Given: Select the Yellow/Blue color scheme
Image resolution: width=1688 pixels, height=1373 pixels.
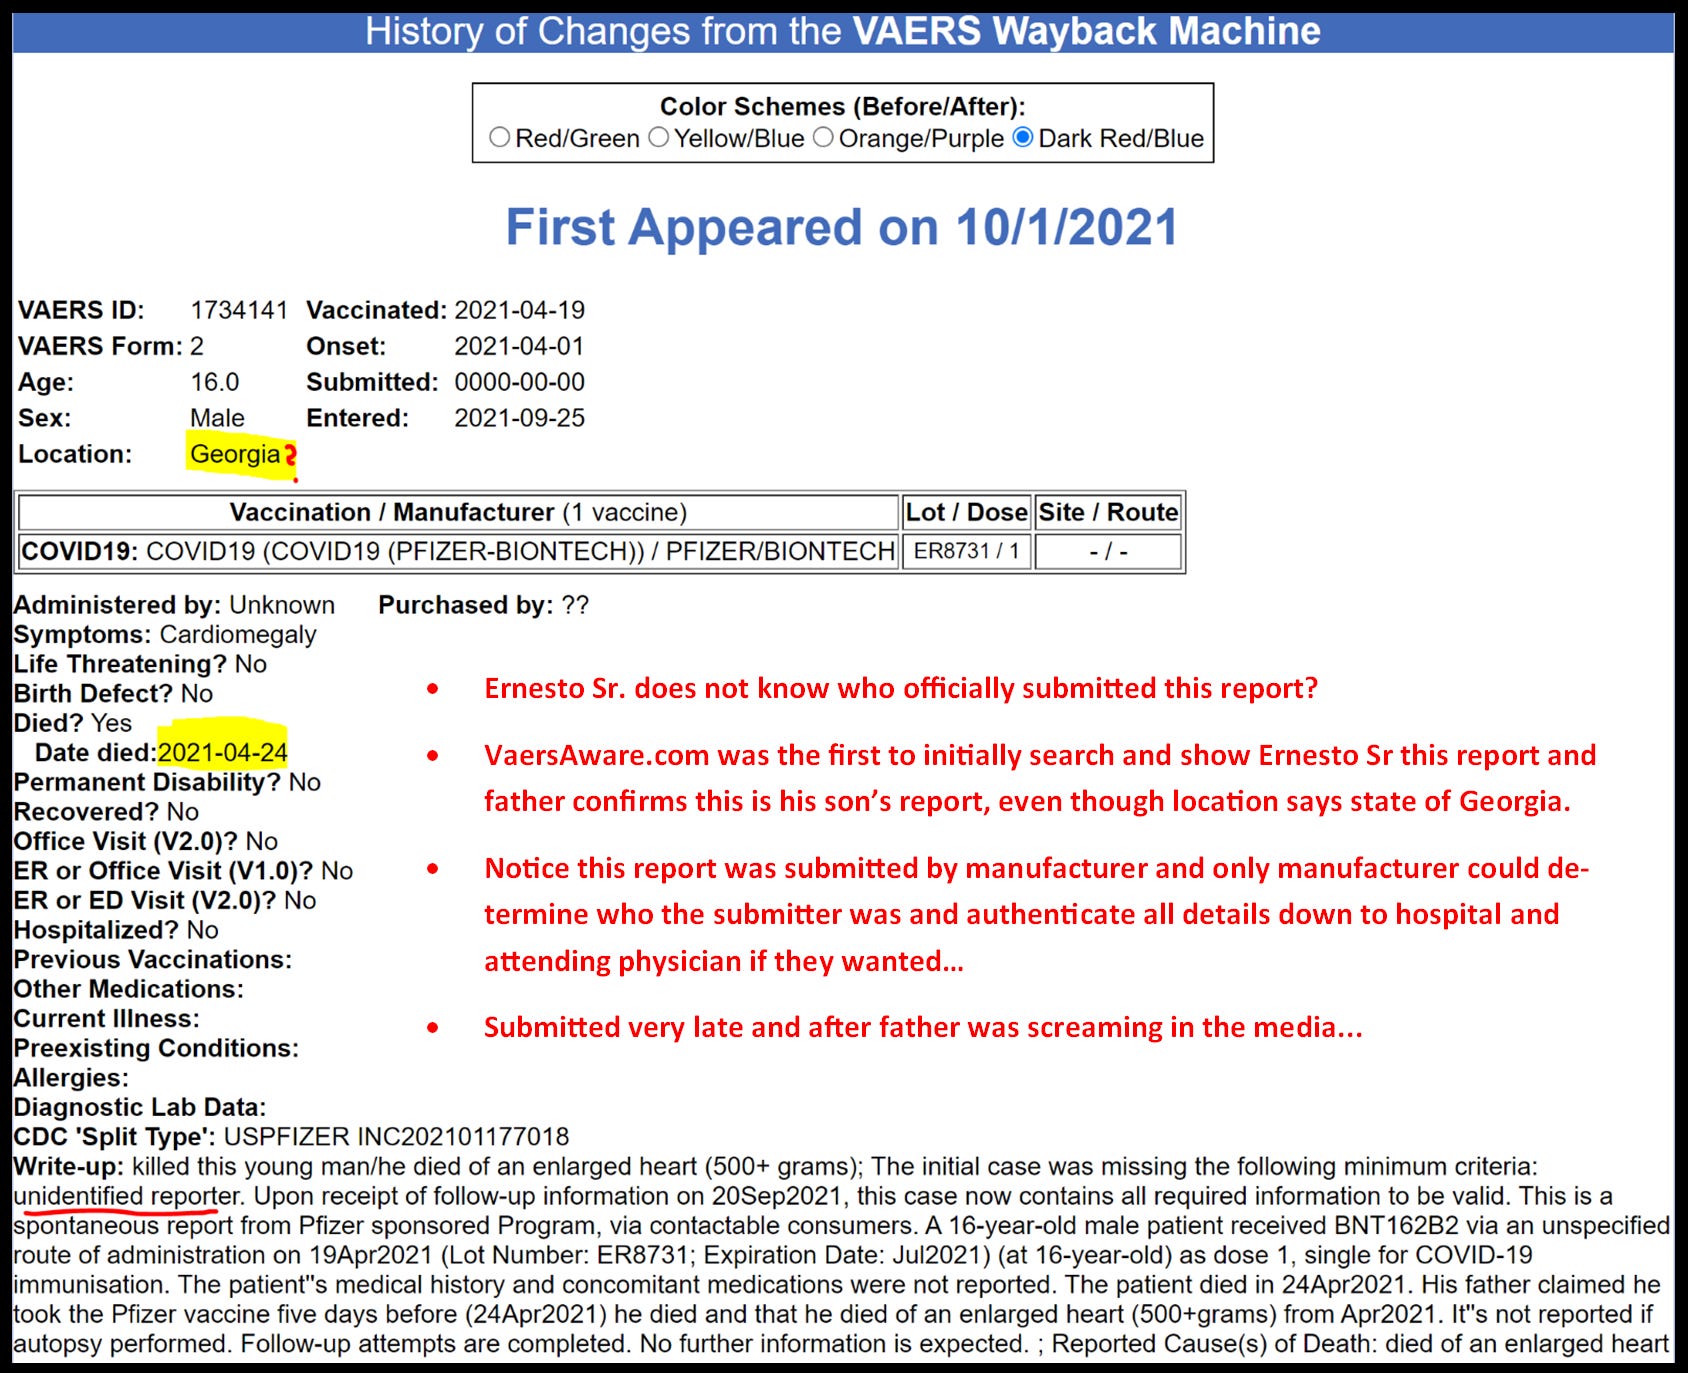Looking at the screenshot, I should 658,138.
